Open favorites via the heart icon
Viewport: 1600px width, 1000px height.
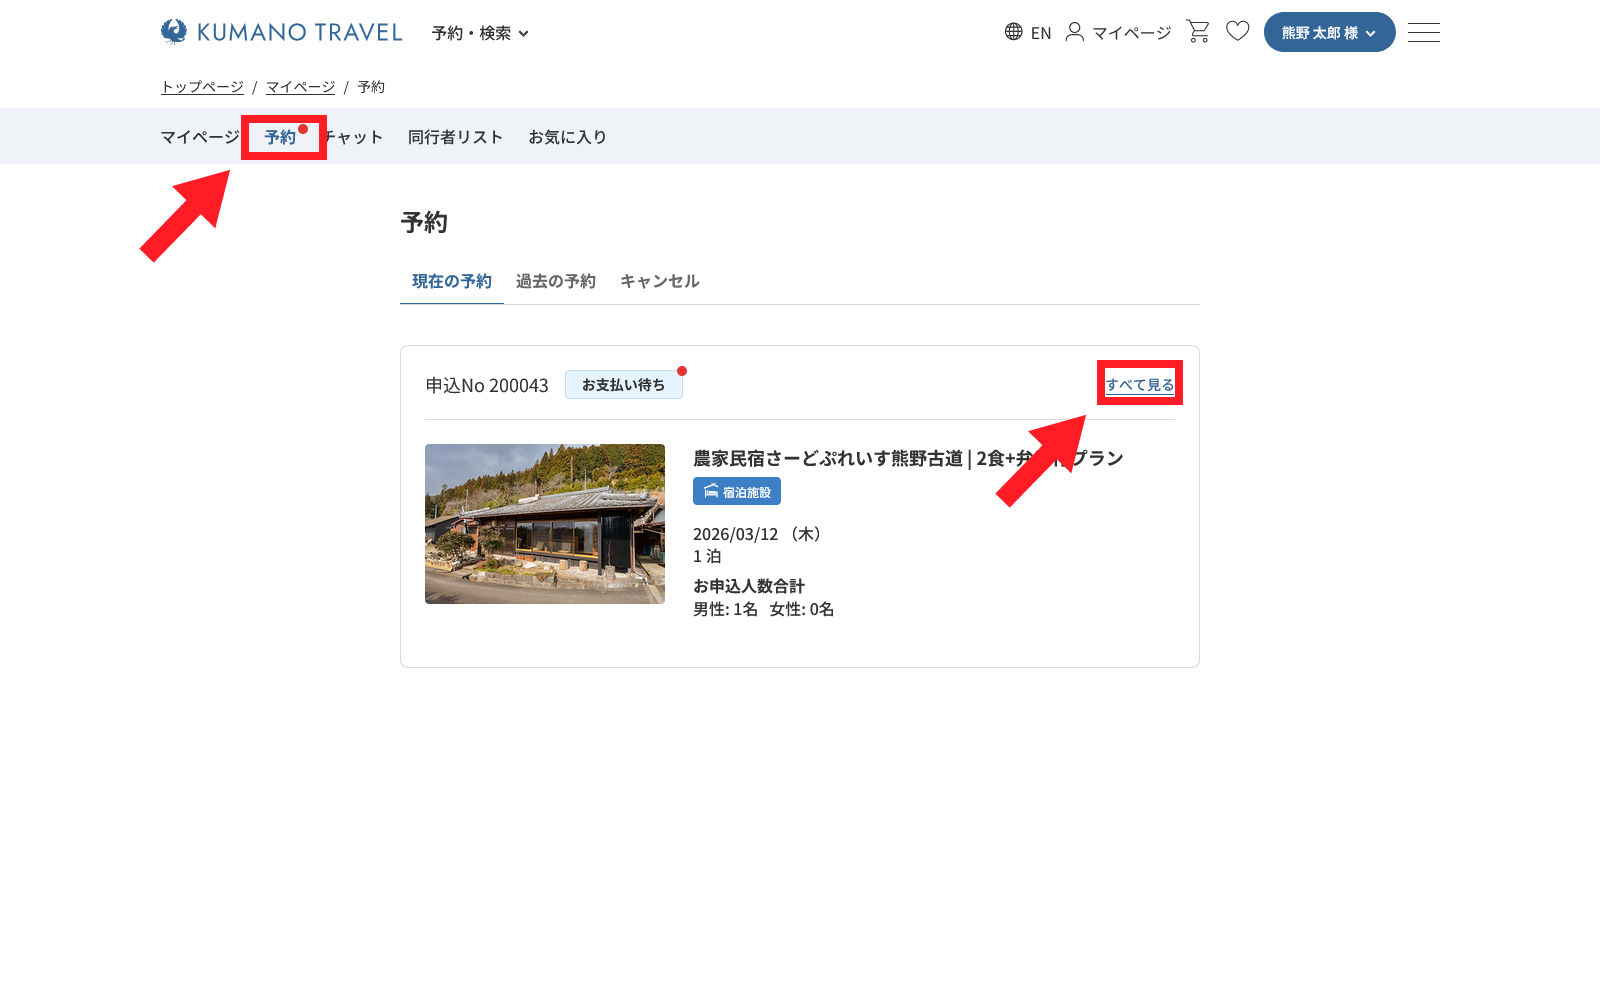pos(1237,32)
